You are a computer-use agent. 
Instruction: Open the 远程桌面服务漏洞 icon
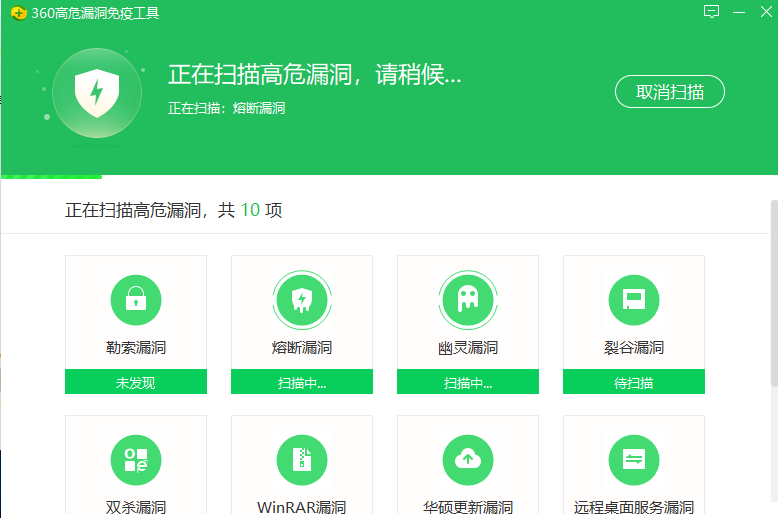633,460
